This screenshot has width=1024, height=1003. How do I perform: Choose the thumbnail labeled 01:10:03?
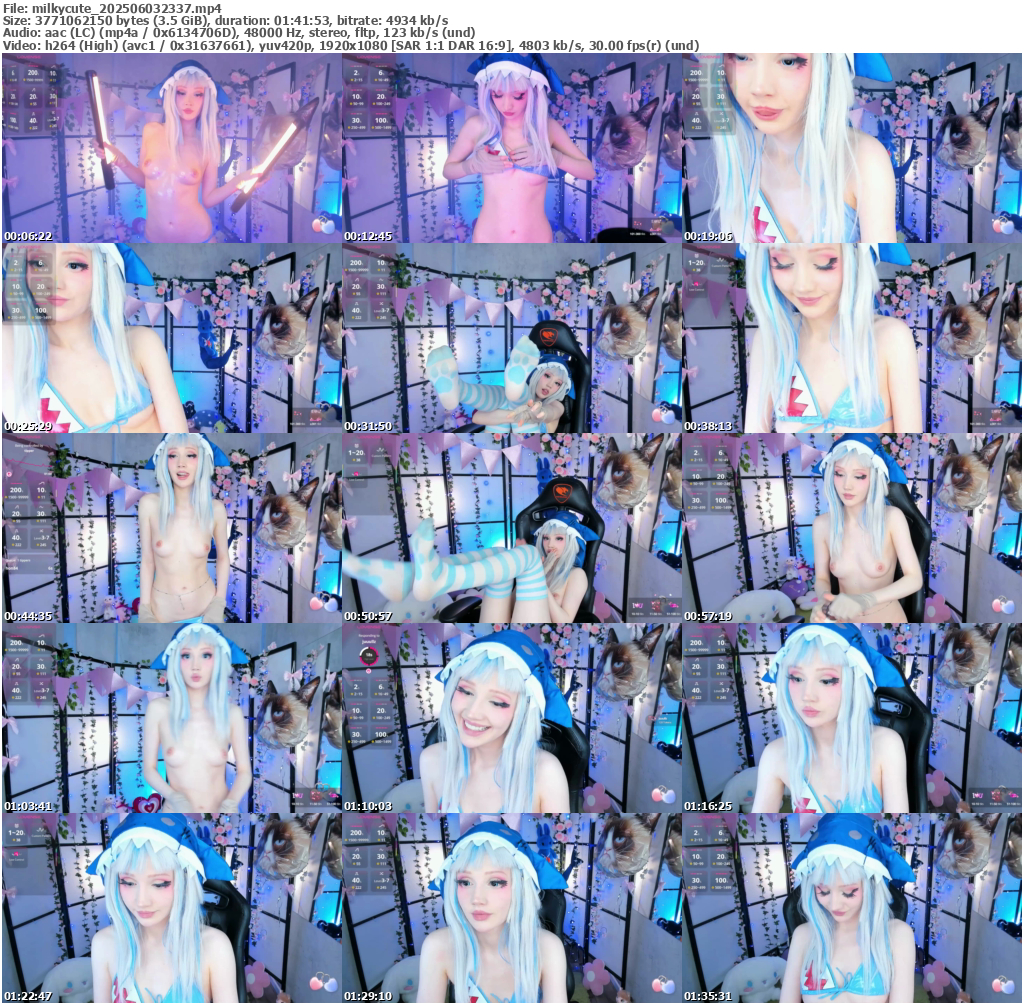pyautogui.click(x=512, y=718)
